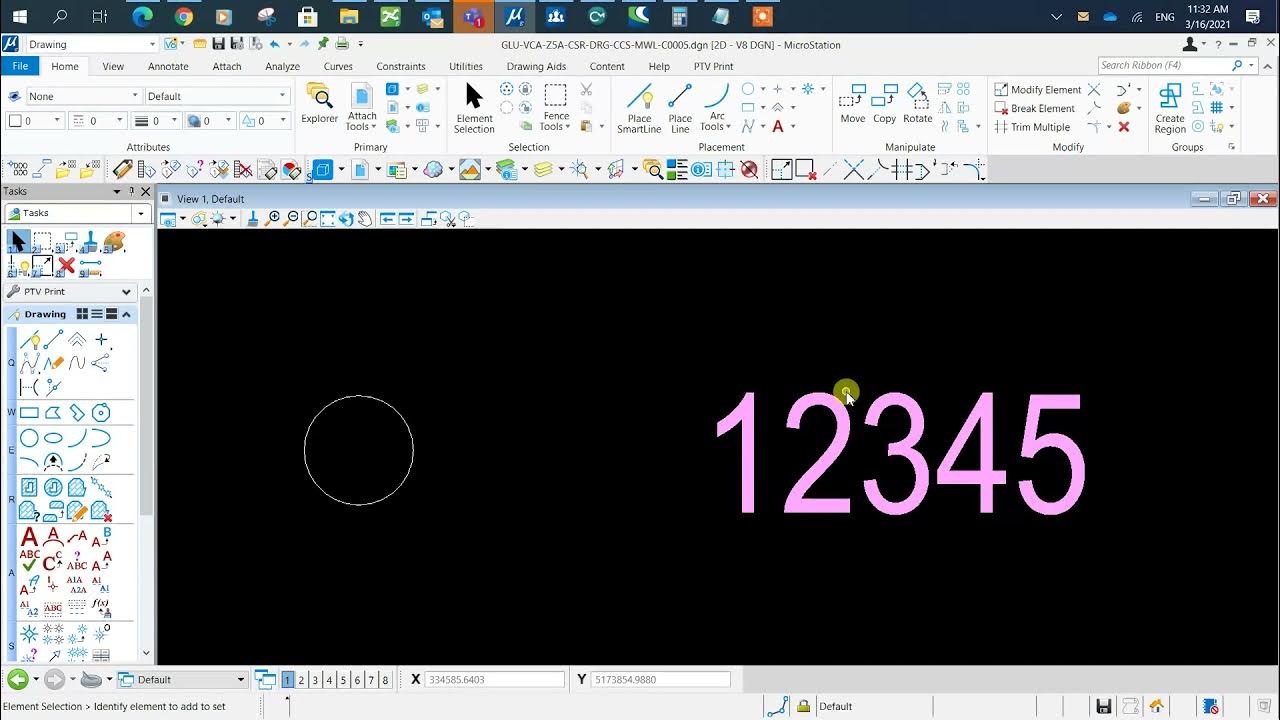The image size is (1280, 720).
Task: Expand the Attach Tools dropdown
Action: (362, 121)
